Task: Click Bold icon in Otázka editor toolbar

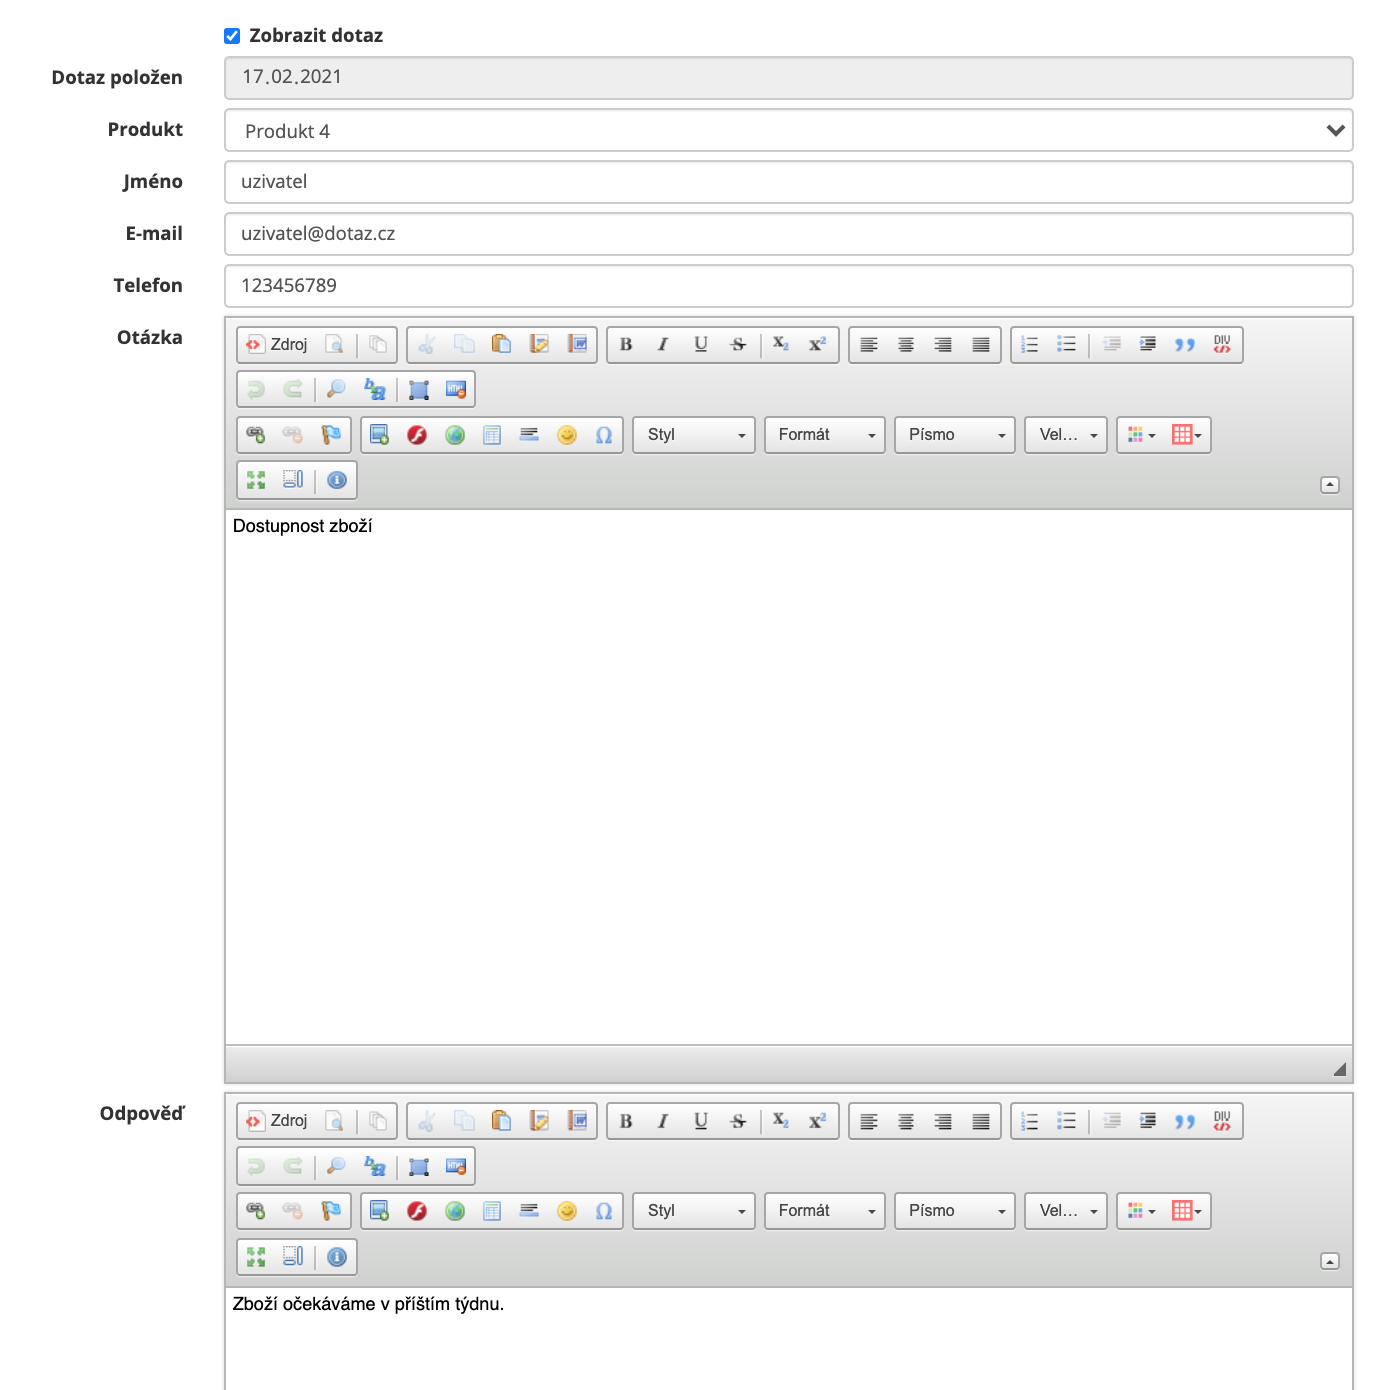Action: [626, 345]
